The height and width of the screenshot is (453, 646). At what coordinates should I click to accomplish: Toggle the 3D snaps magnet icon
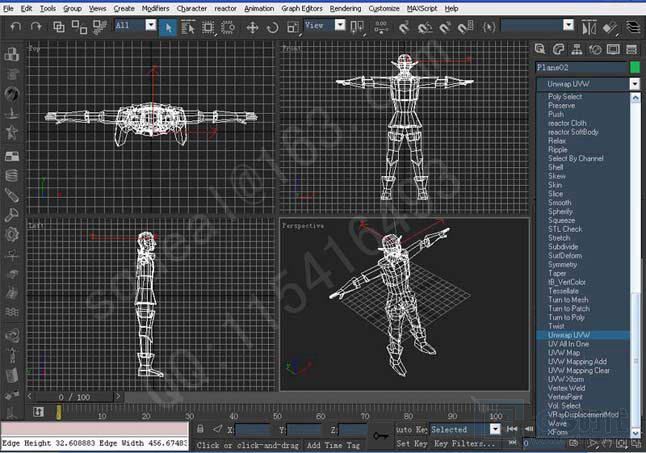404,28
